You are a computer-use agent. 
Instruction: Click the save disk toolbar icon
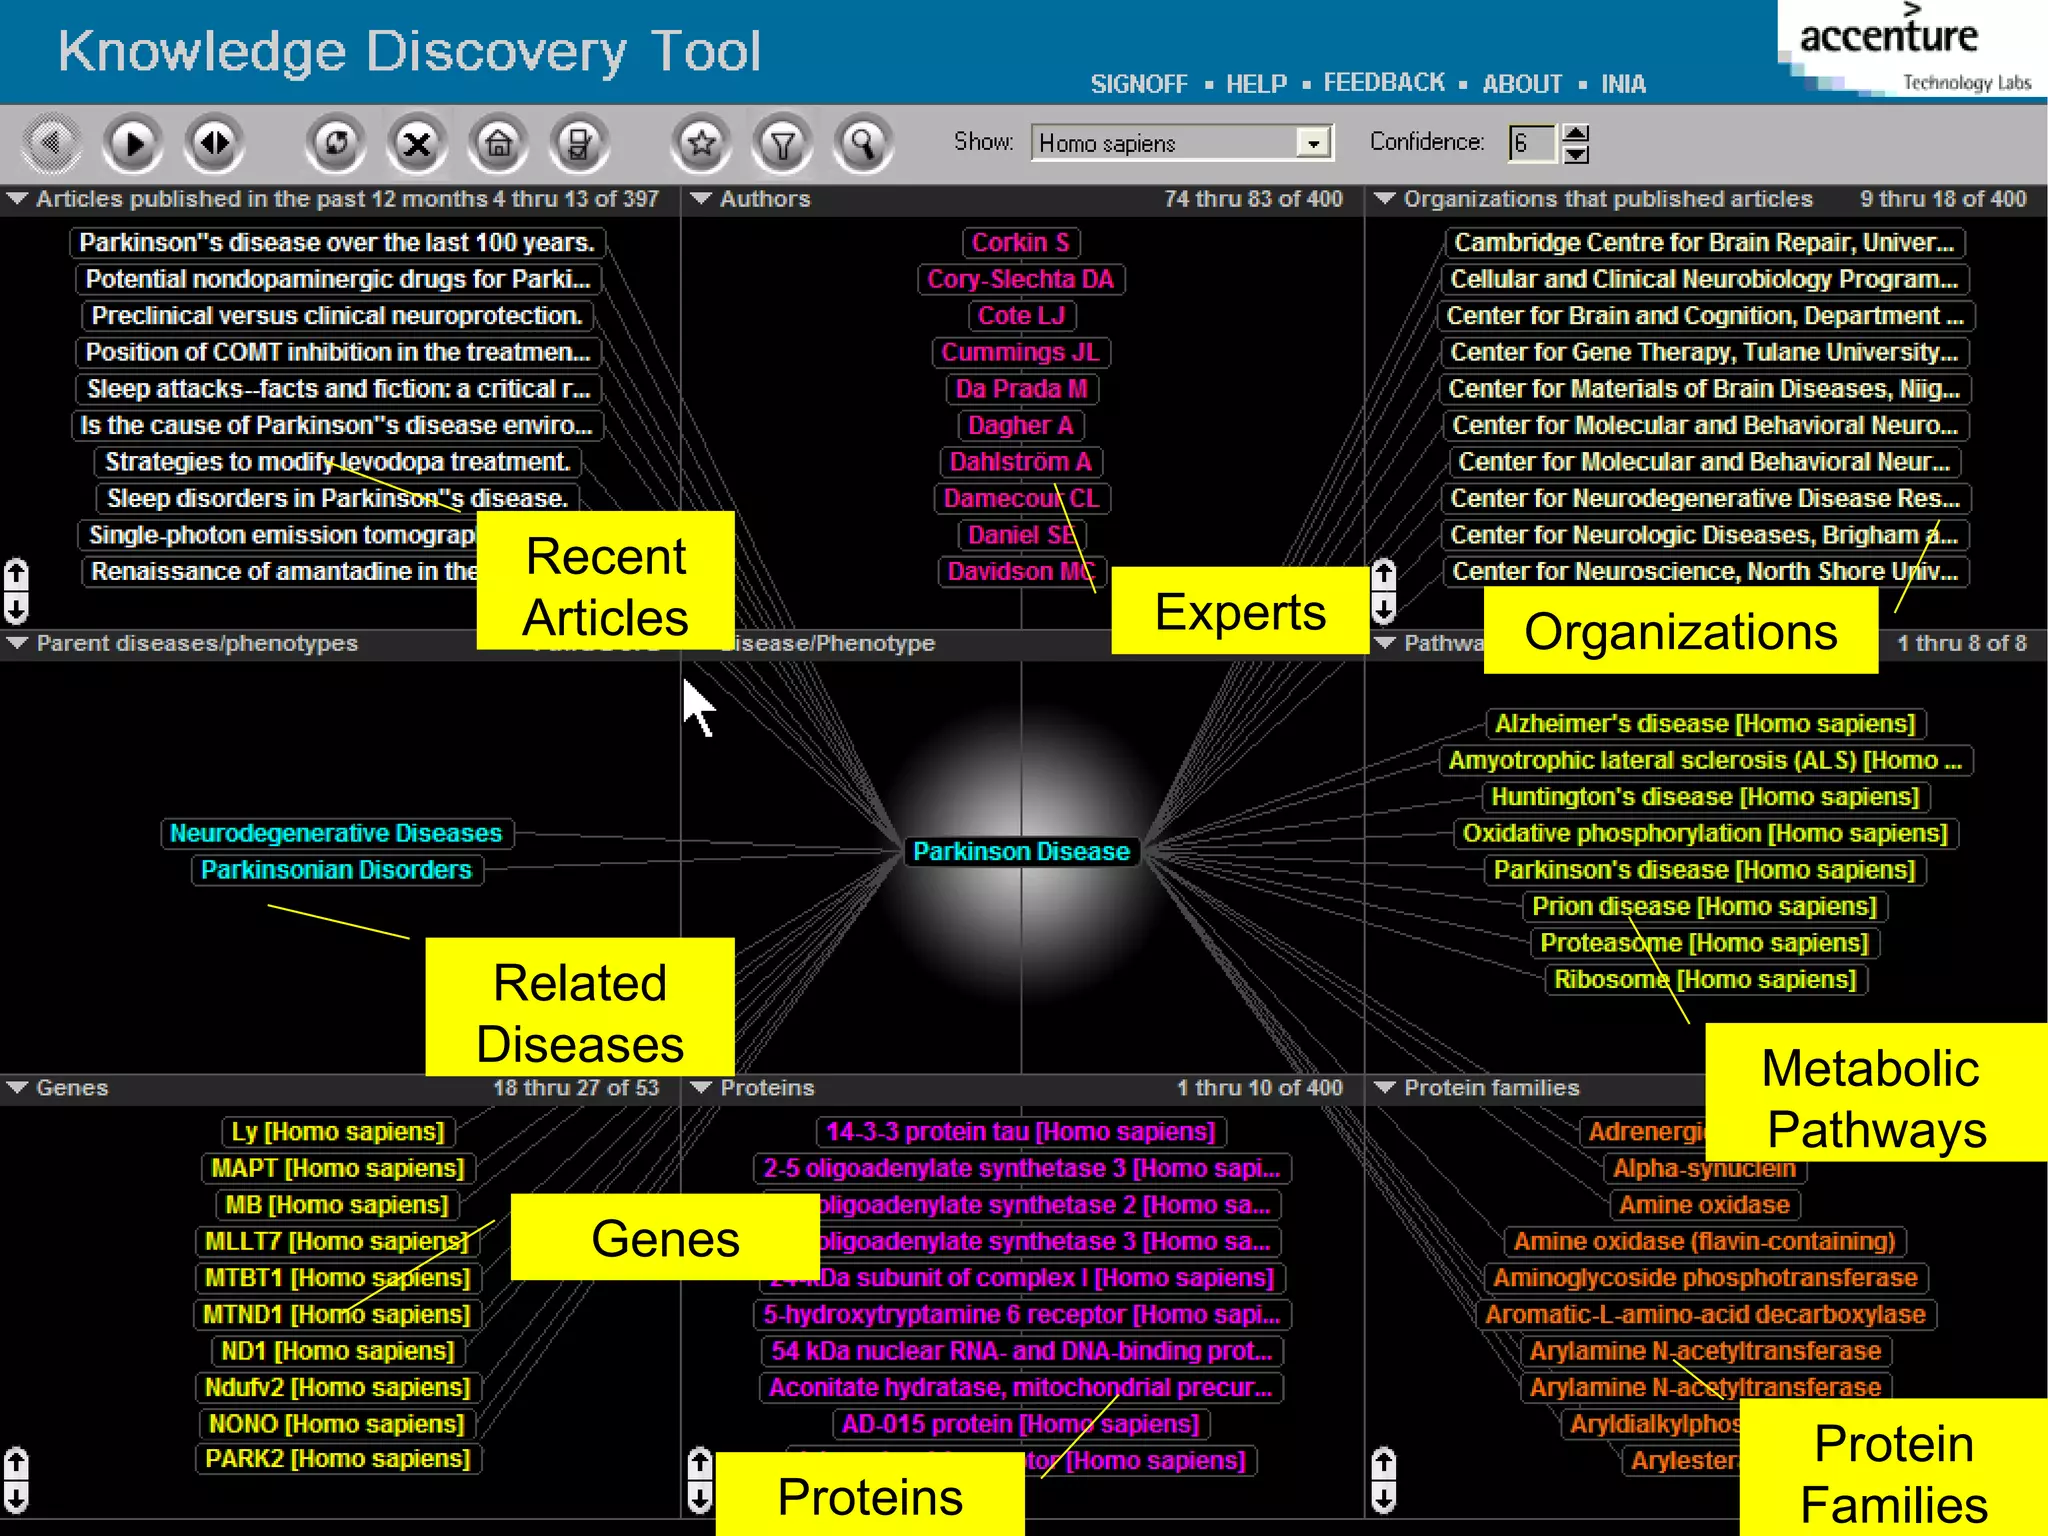click(579, 143)
